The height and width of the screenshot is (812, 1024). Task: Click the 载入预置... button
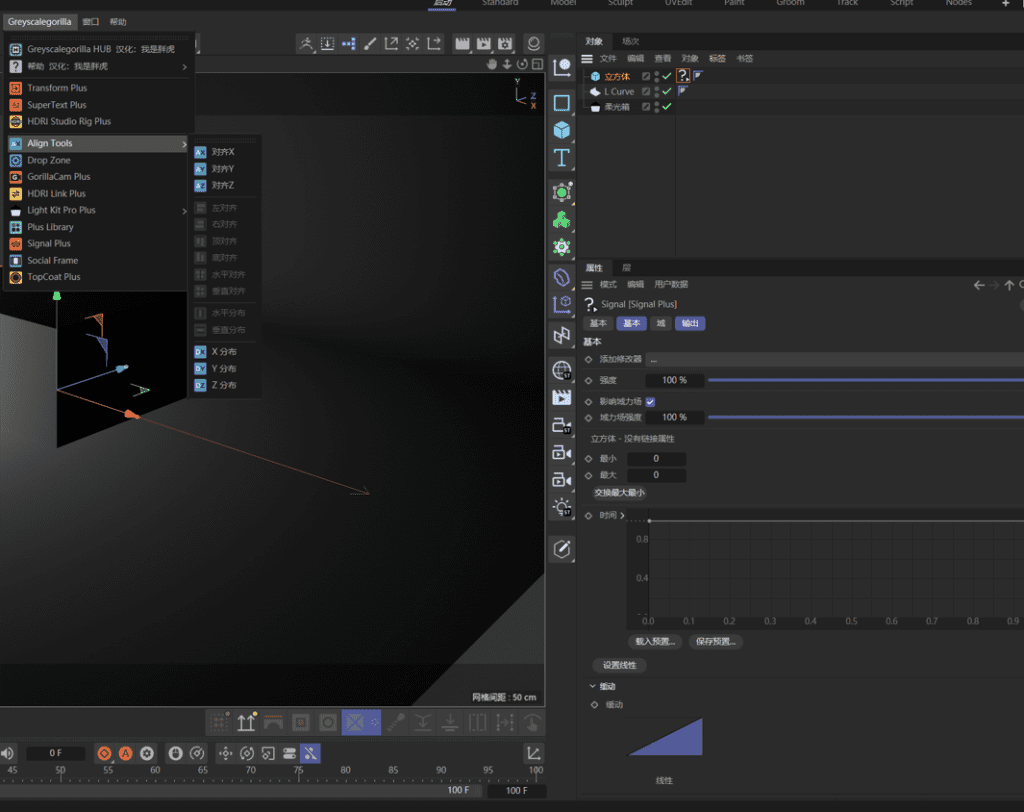pos(655,641)
